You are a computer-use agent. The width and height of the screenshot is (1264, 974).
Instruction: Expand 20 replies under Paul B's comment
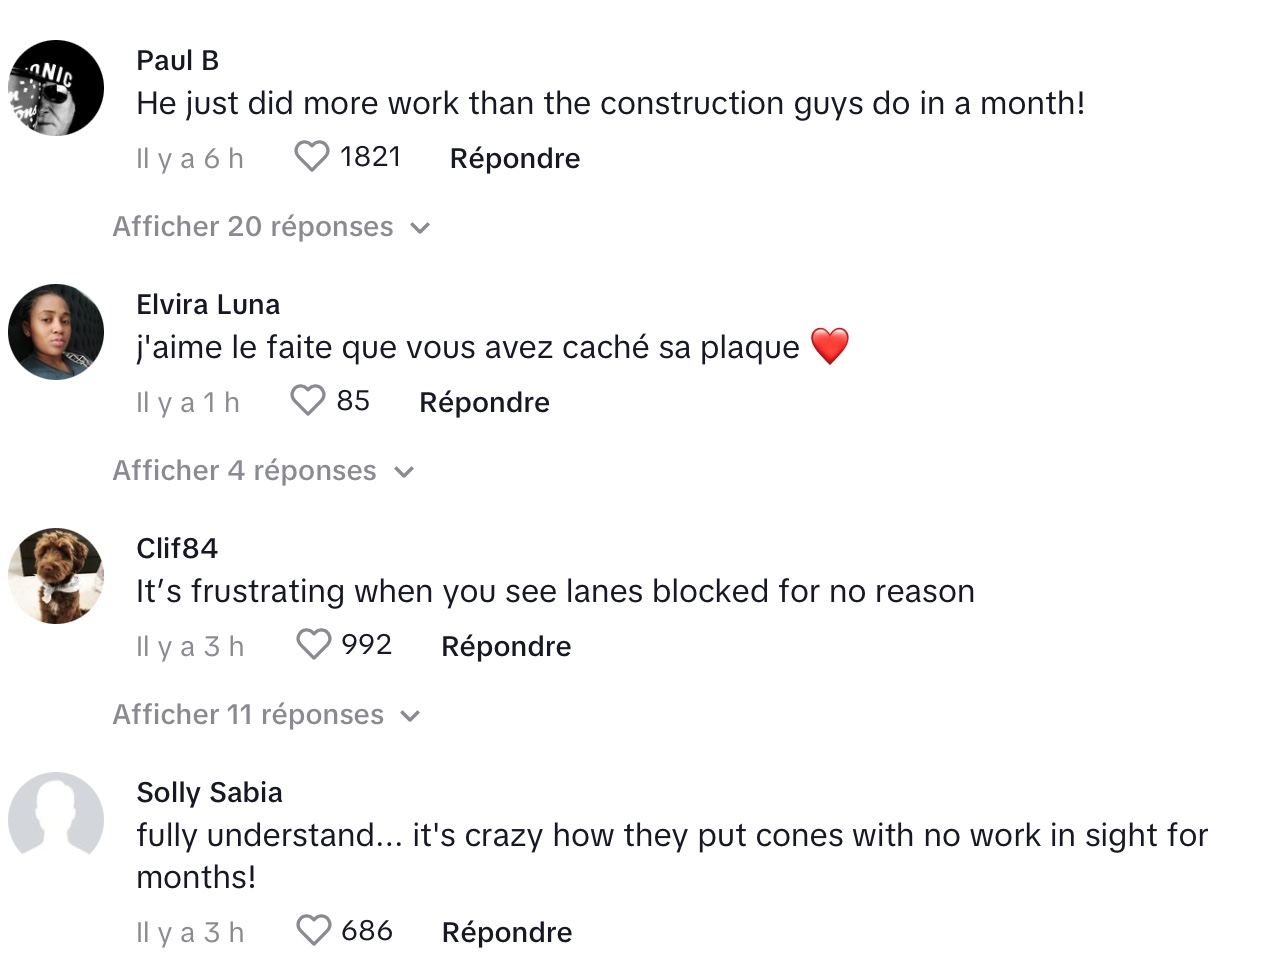click(x=271, y=227)
